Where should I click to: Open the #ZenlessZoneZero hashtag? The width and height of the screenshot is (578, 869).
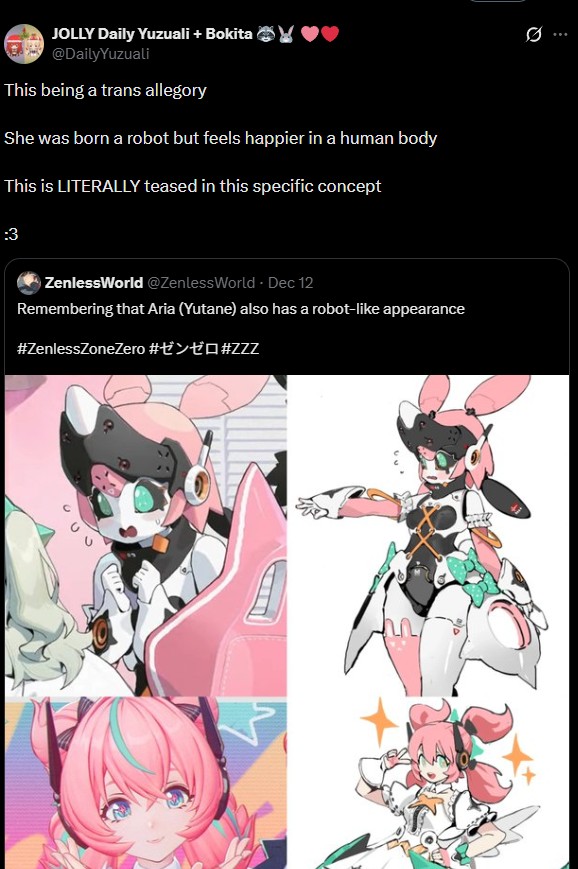(x=81, y=349)
